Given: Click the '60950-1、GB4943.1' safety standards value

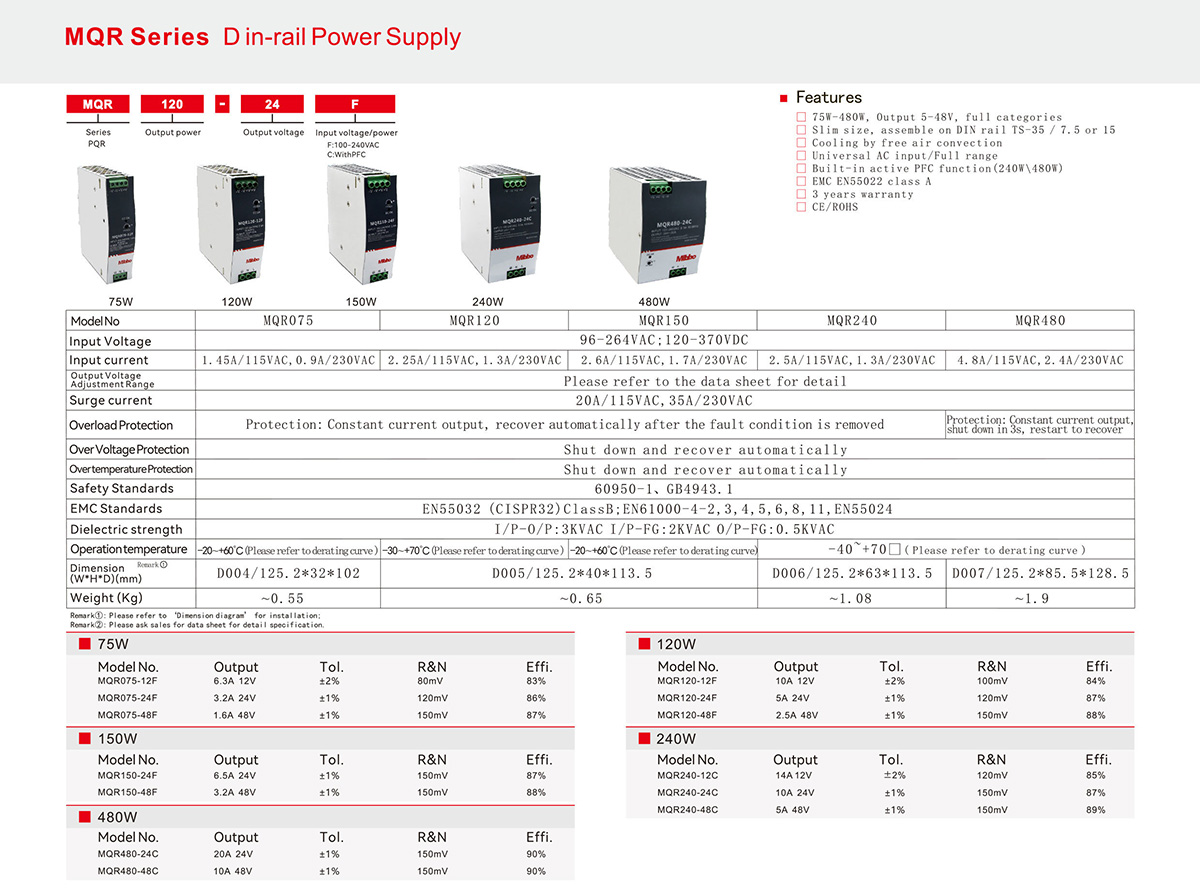Looking at the screenshot, I should [663, 489].
